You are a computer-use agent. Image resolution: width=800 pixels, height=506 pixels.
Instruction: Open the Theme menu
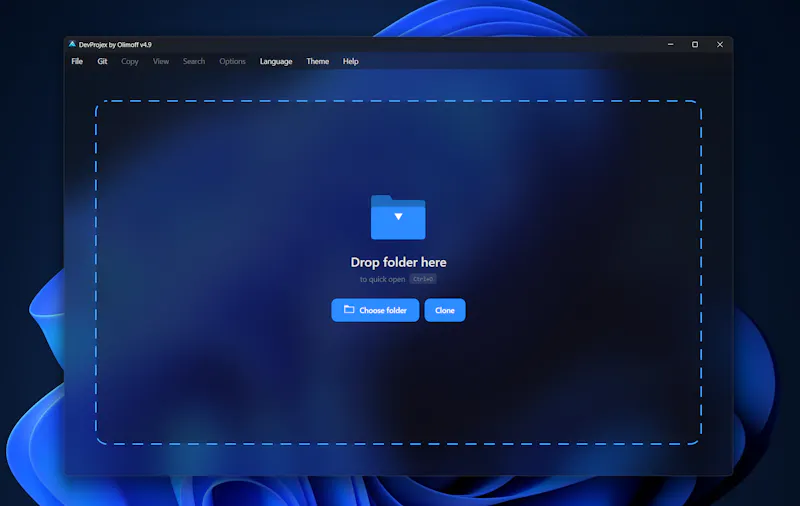(x=317, y=61)
